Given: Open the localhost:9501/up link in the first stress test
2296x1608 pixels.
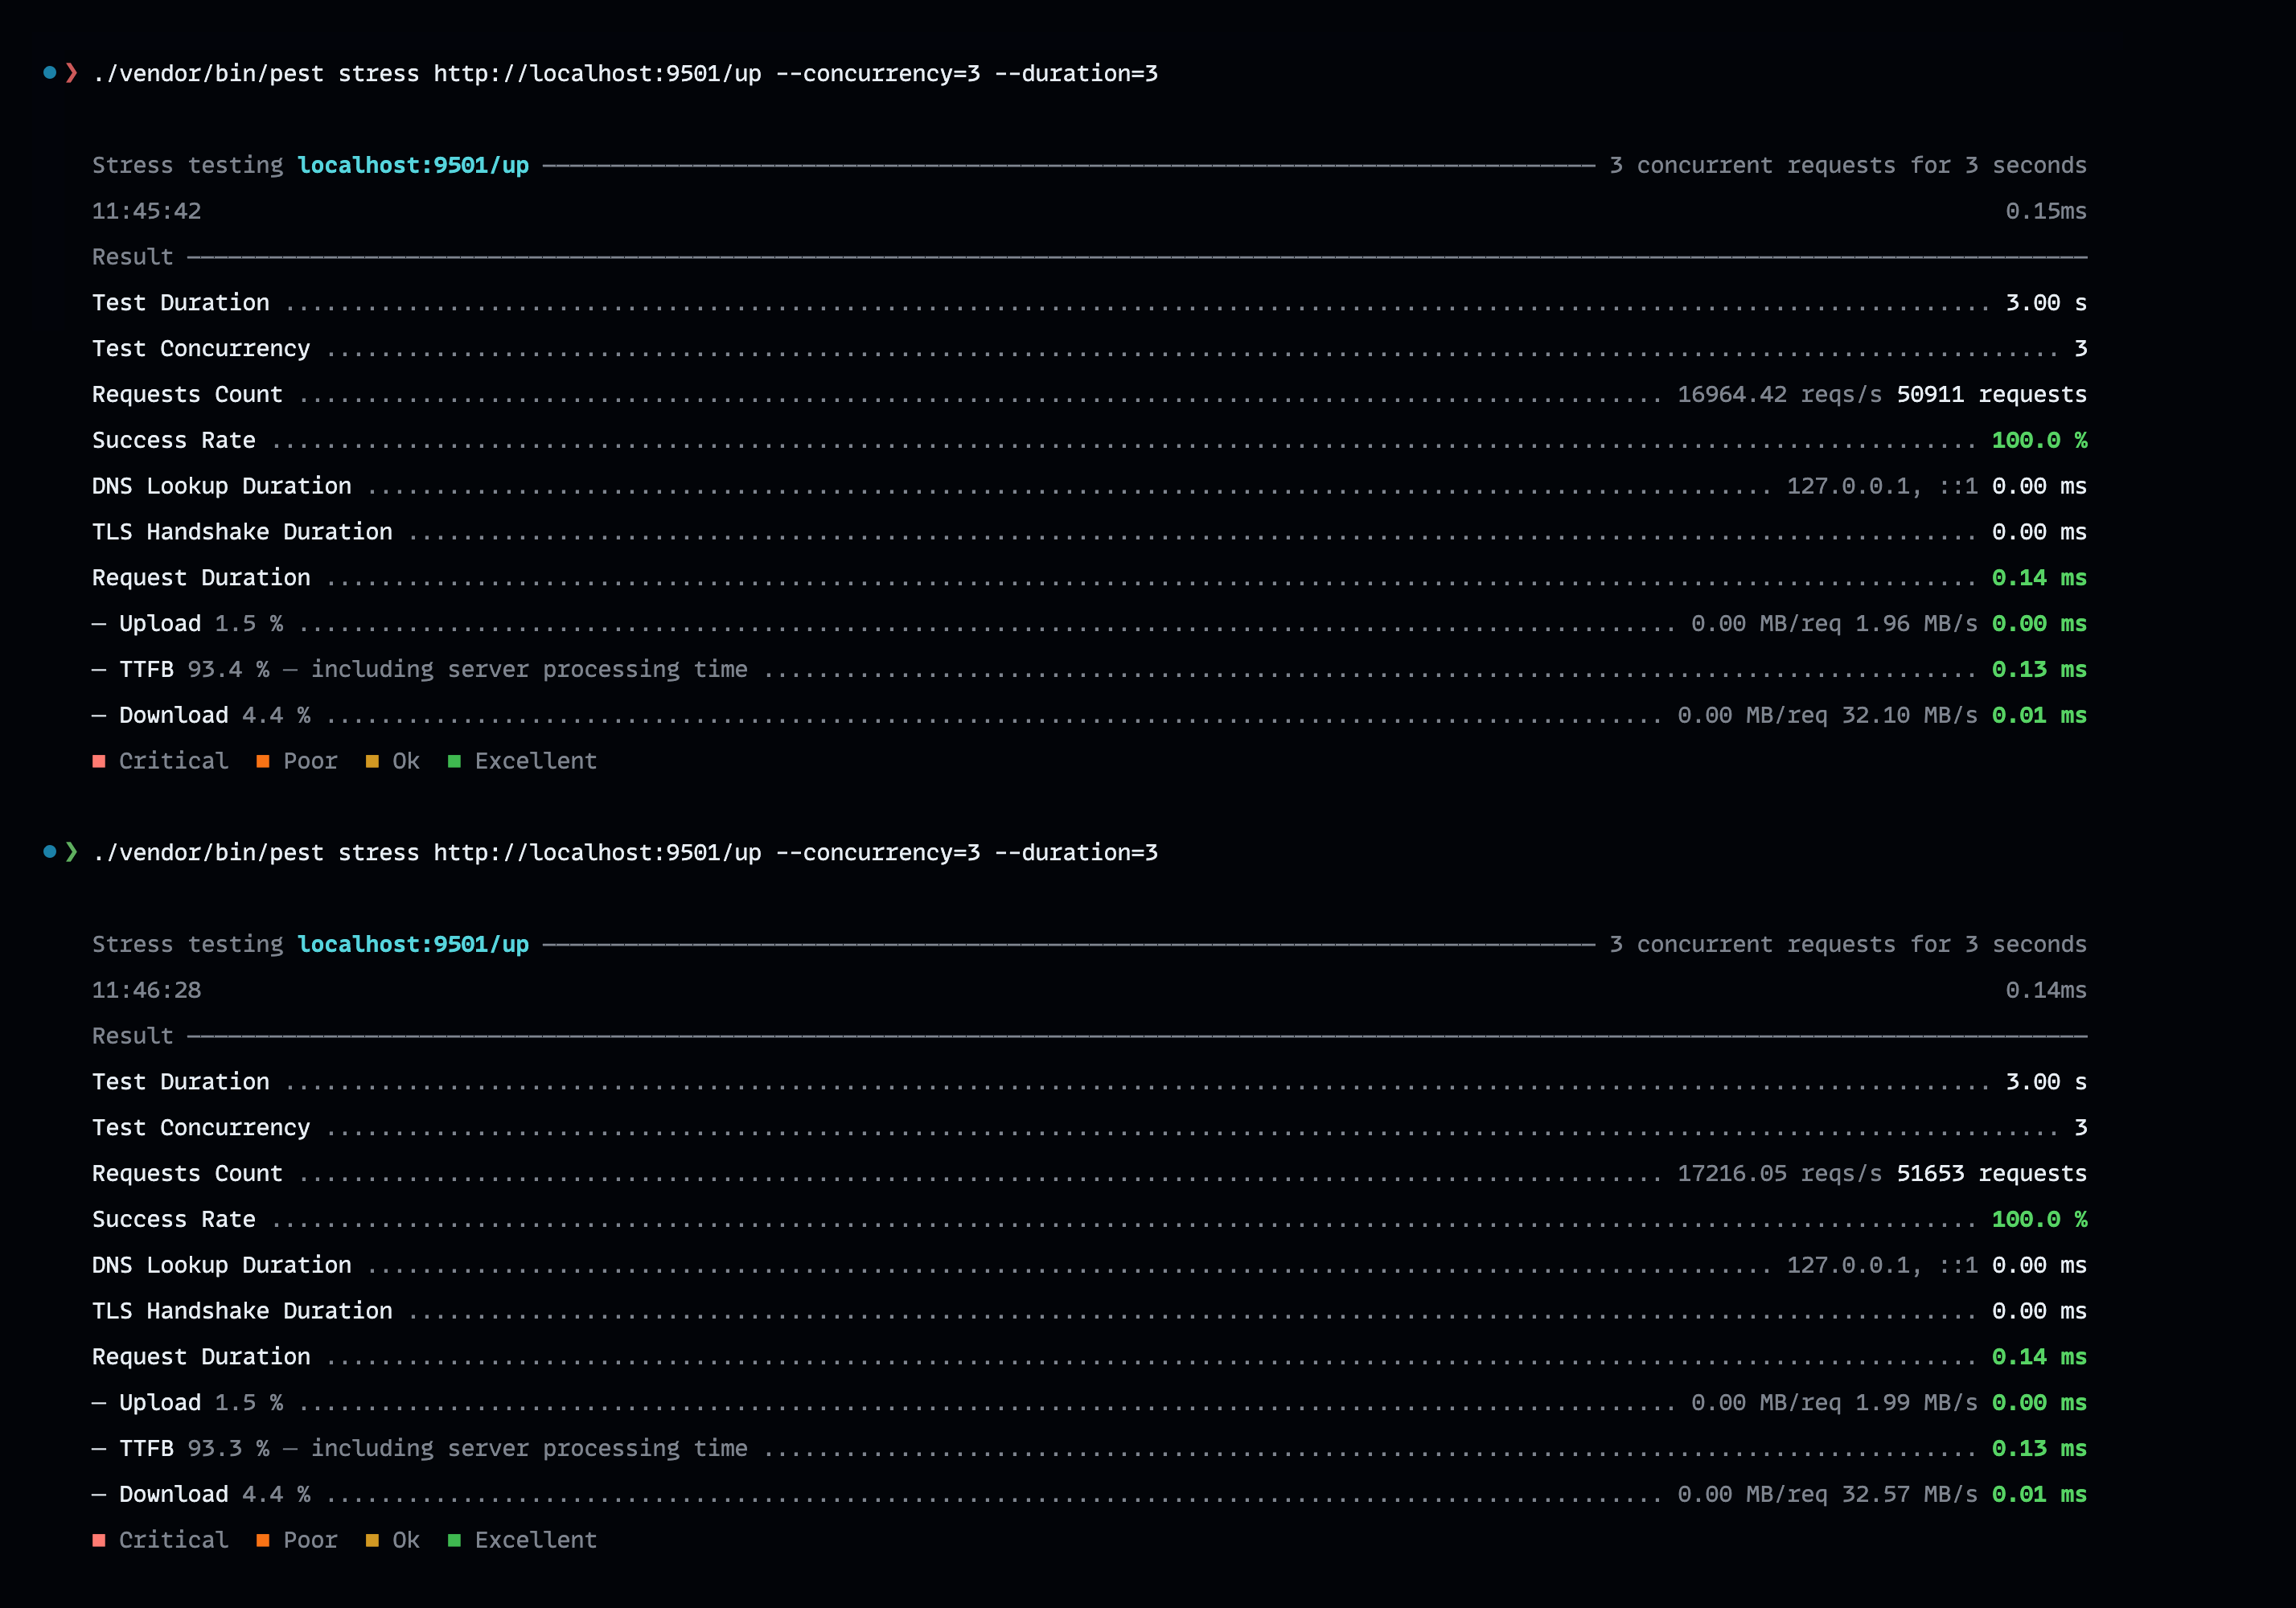Looking at the screenshot, I should 413,166.
